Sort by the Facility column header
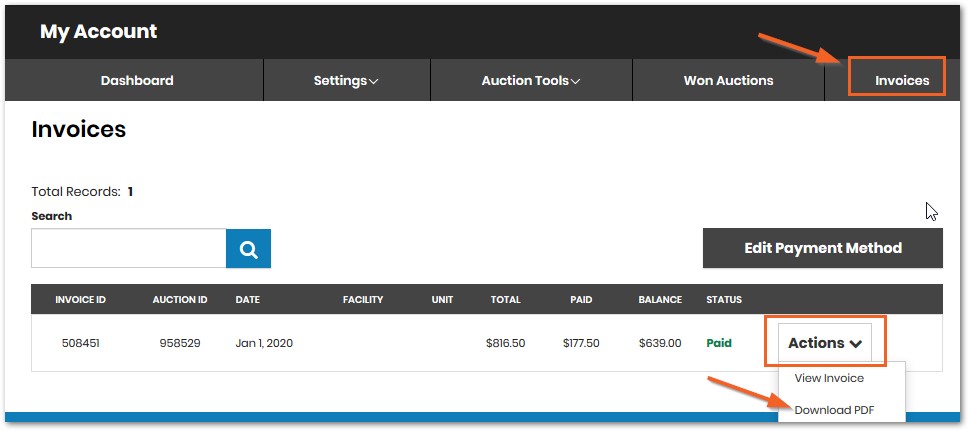Screen dimensions: 969x431 point(363,299)
